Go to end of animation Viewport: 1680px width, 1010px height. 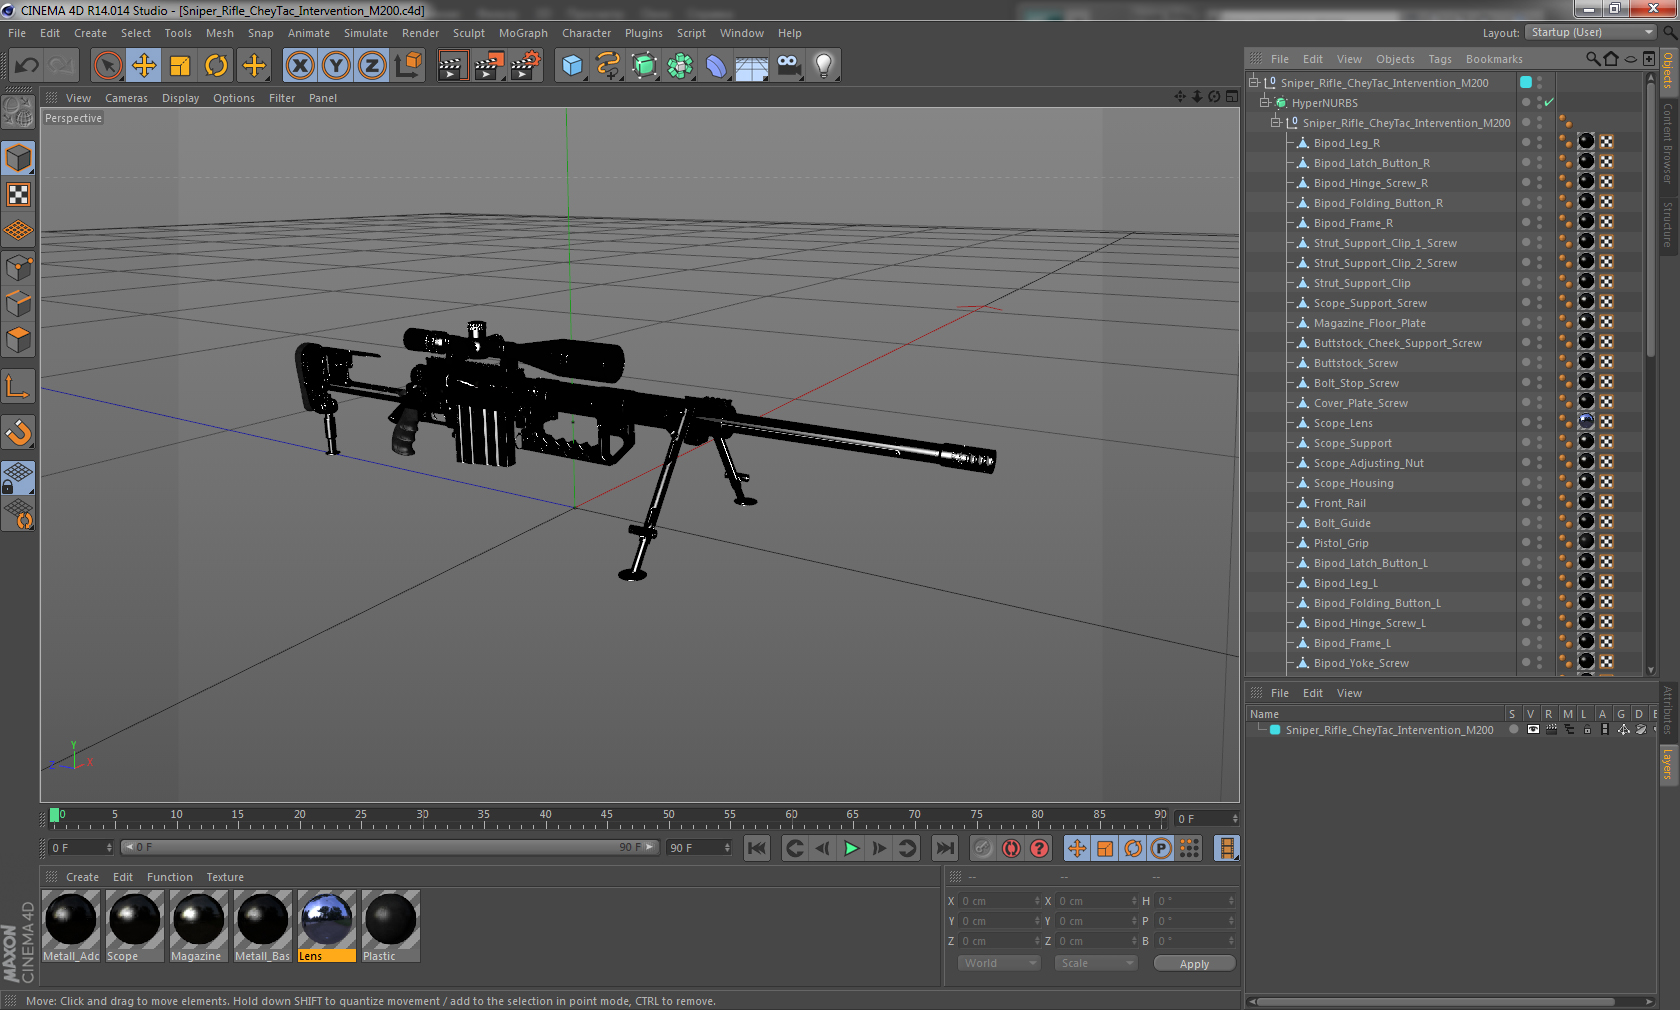(944, 848)
